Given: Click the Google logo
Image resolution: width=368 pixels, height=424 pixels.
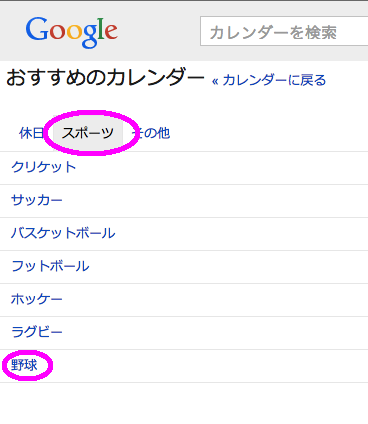Looking at the screenshot, I should pyautogui.click(x=72, y=31).
